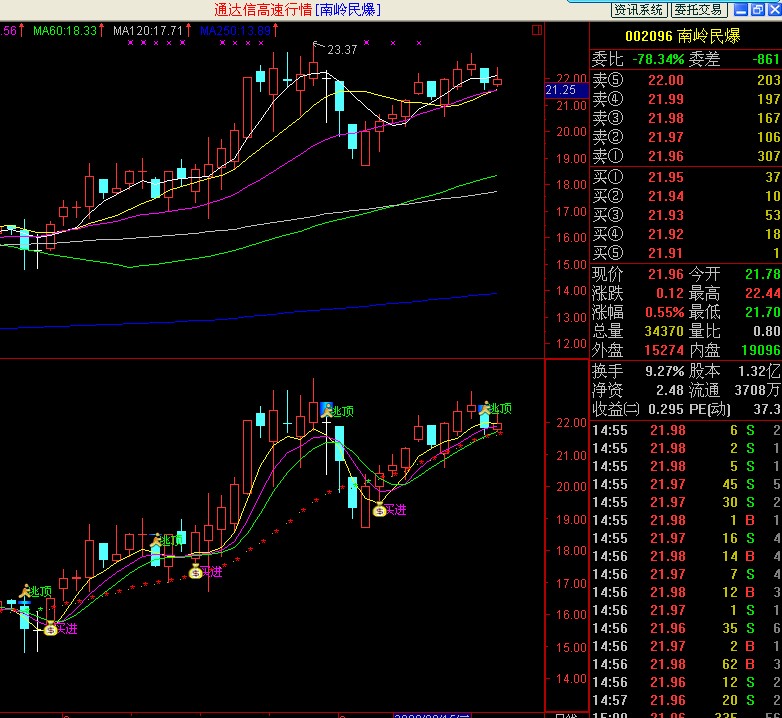This screenshot has height=718, width=782.
Task: Click the 买进 money-bag icon near 17.00
Action: (x=196, y=572)
